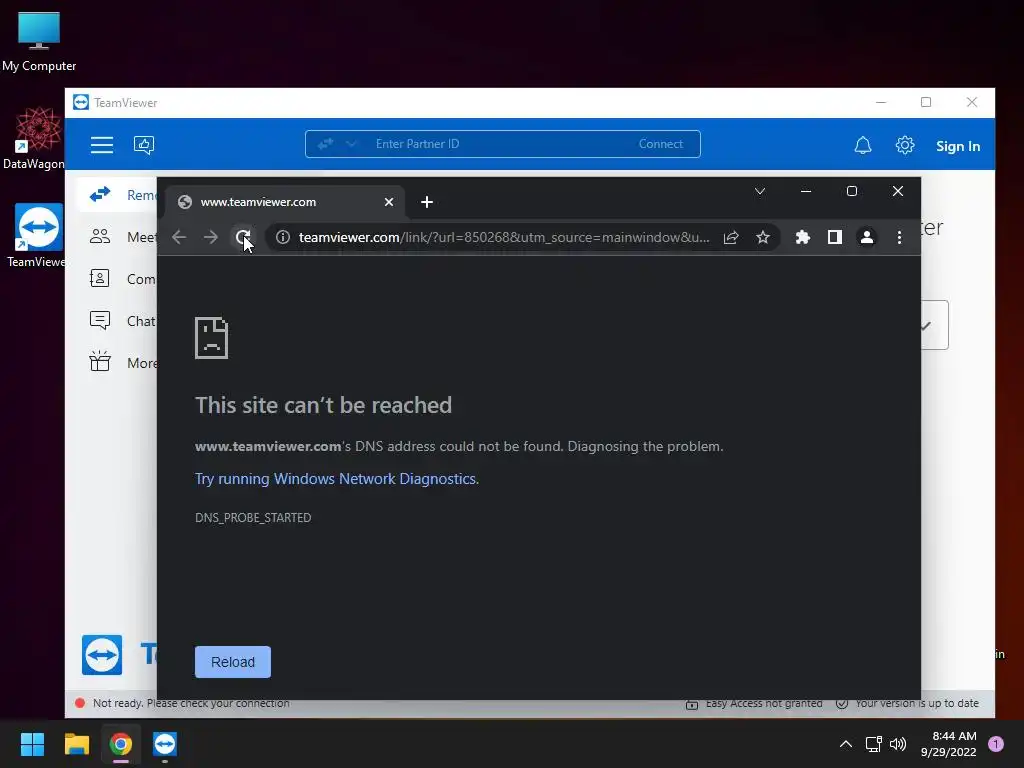The image size is (1024, 768).
Task: Click the DNS_PROBE_STARTED error code
Action: [x=253, y=517]
